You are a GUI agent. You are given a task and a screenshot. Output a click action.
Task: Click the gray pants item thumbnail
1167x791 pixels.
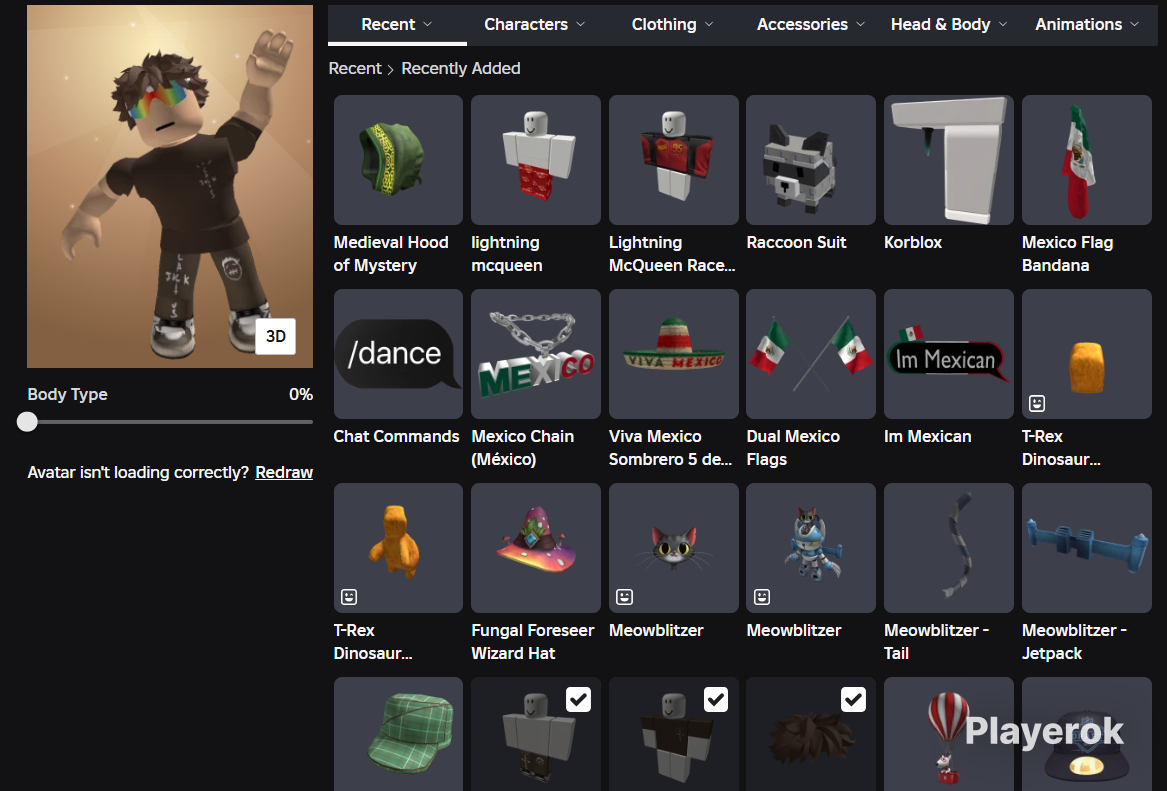(536, 734)
